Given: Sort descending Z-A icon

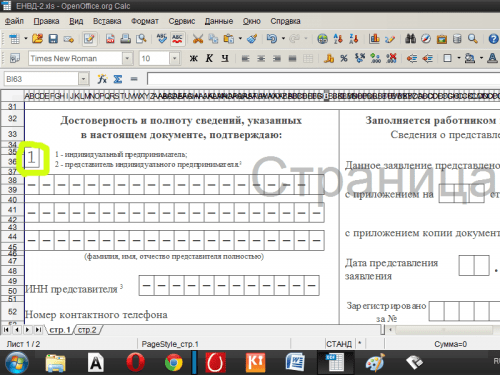Looking at the screenshot, I should click(354, 39).
